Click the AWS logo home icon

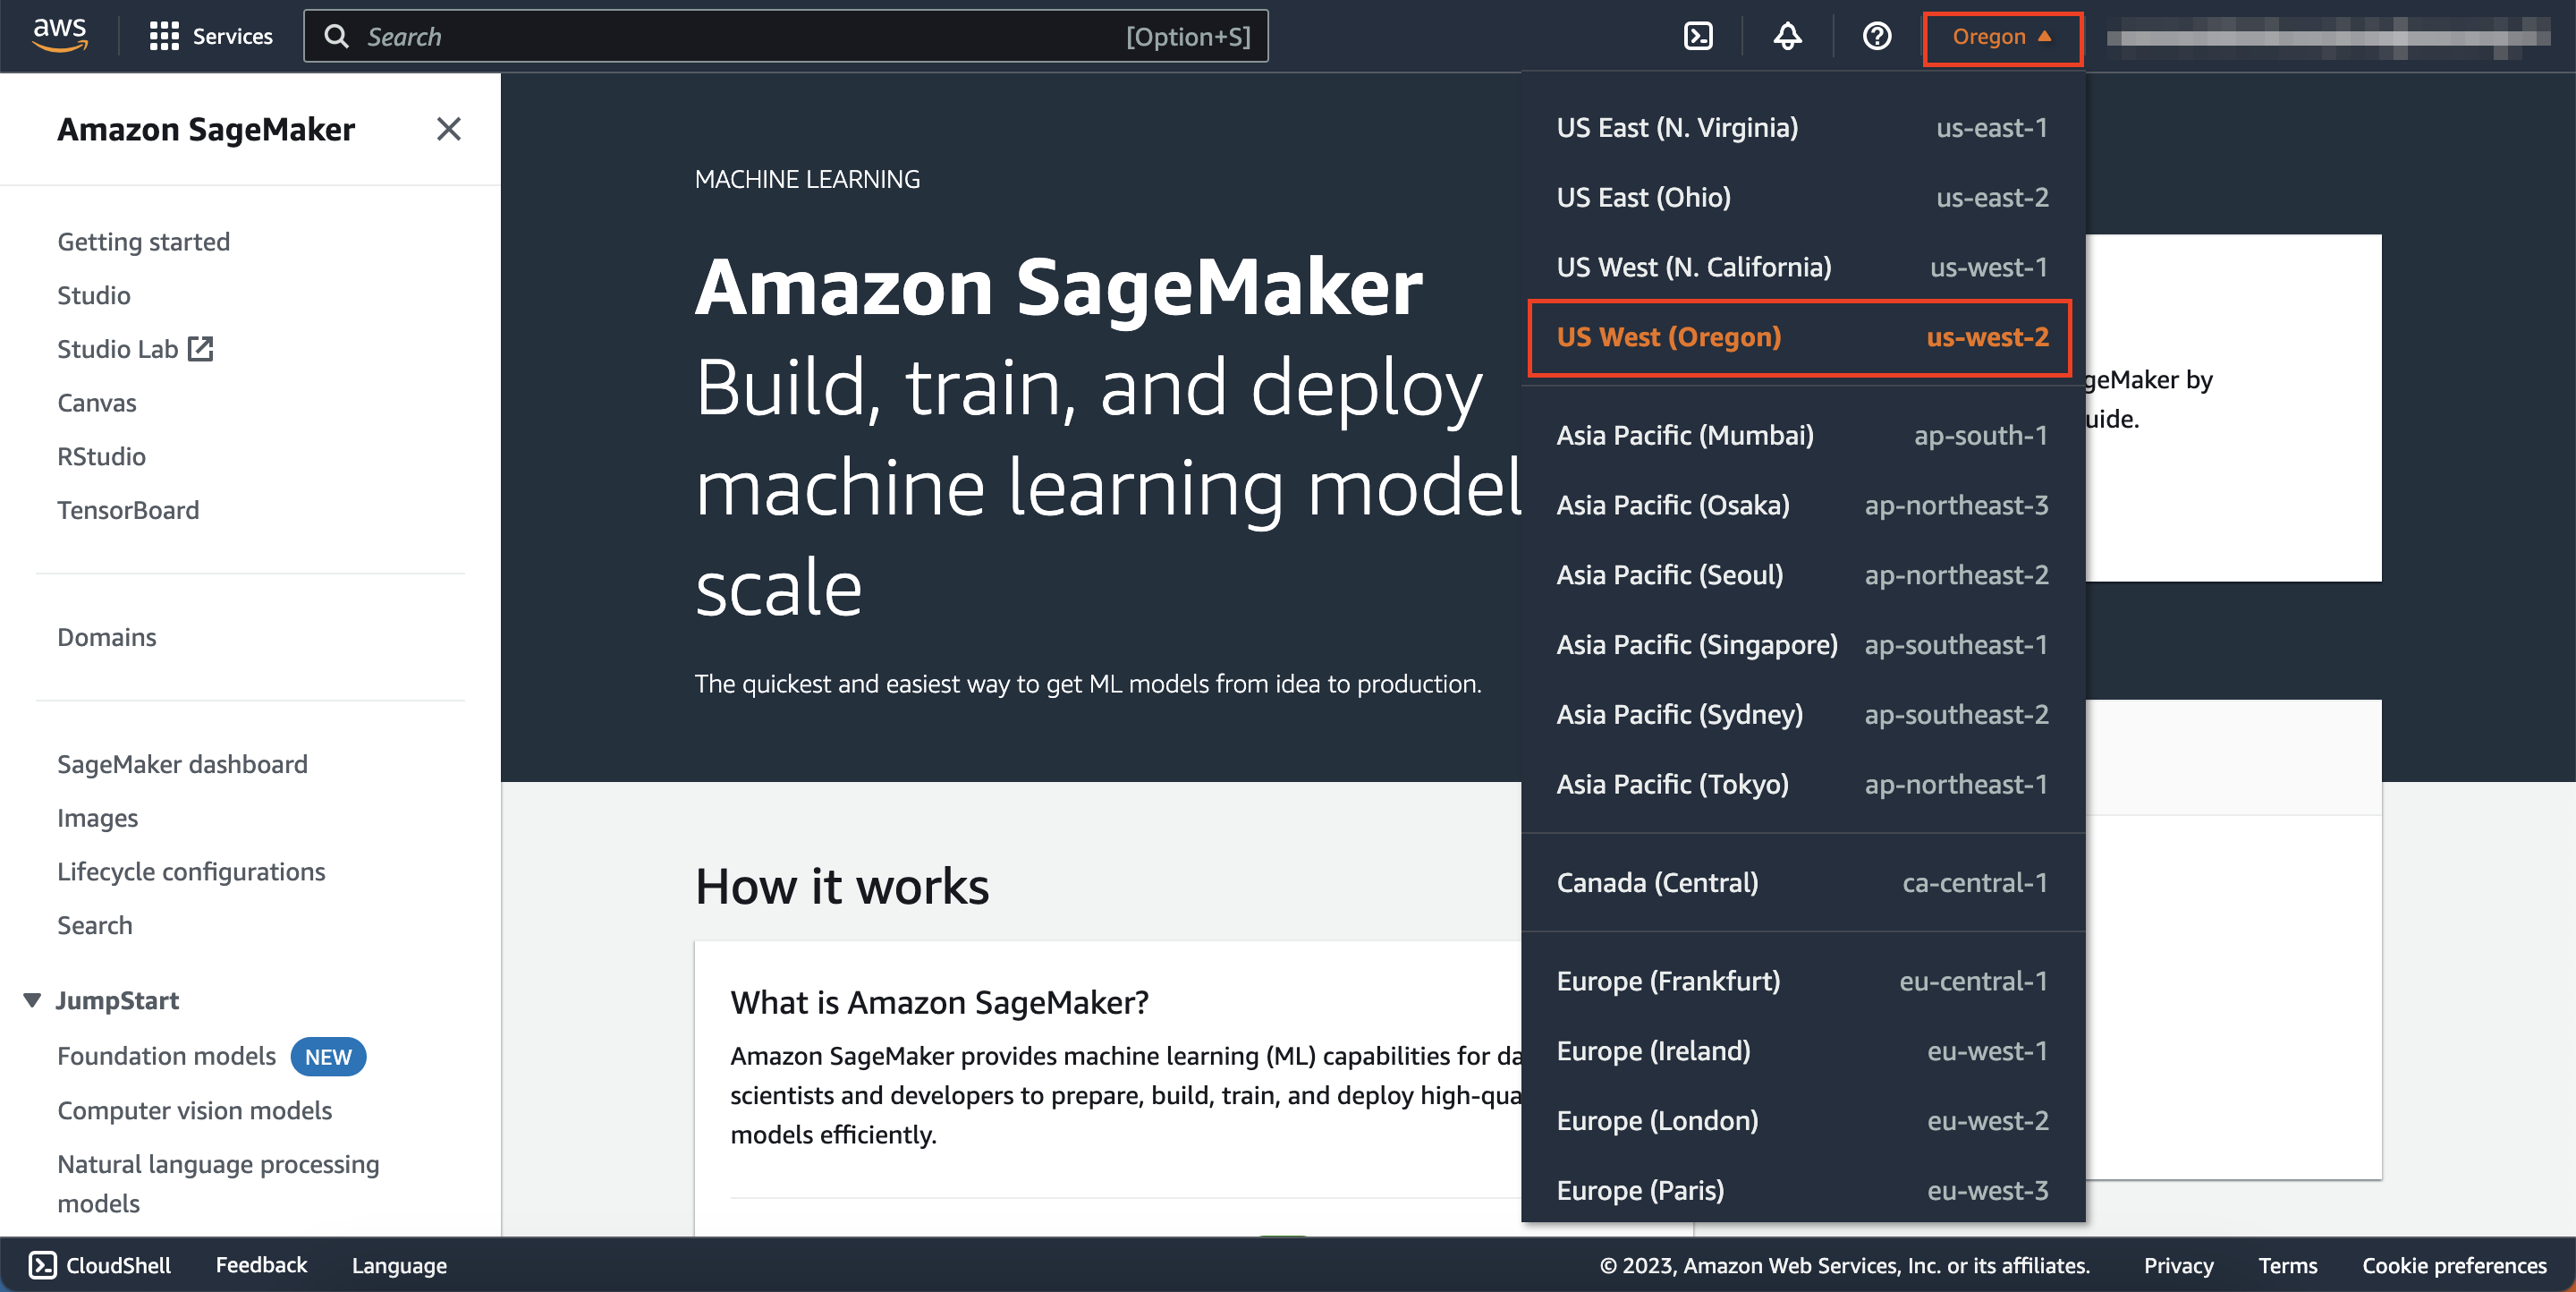coord(60,34)
